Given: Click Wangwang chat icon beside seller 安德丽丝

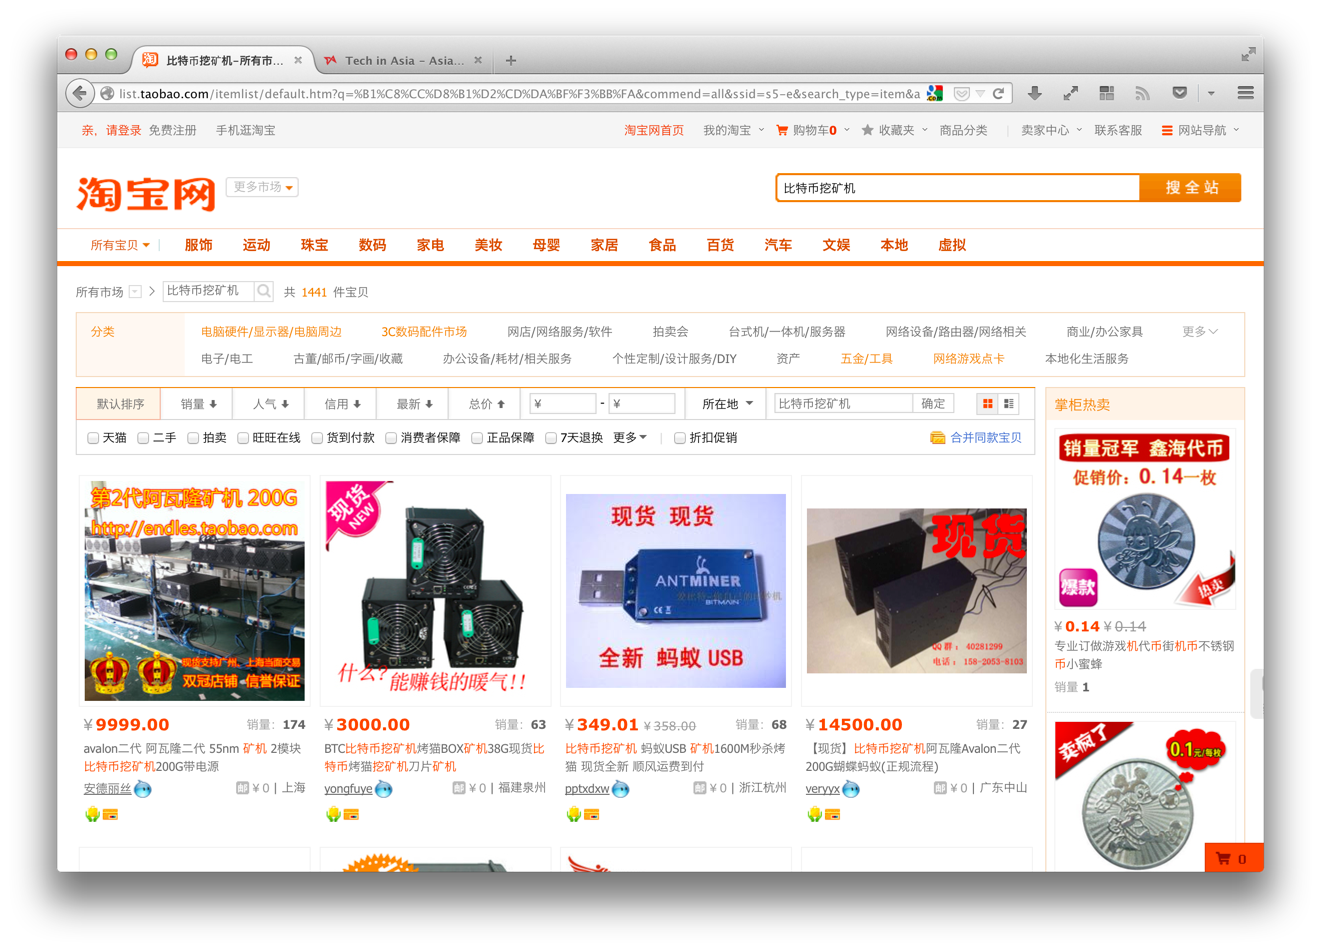Looking at the screenshot, I should click(x=143, y=789).
